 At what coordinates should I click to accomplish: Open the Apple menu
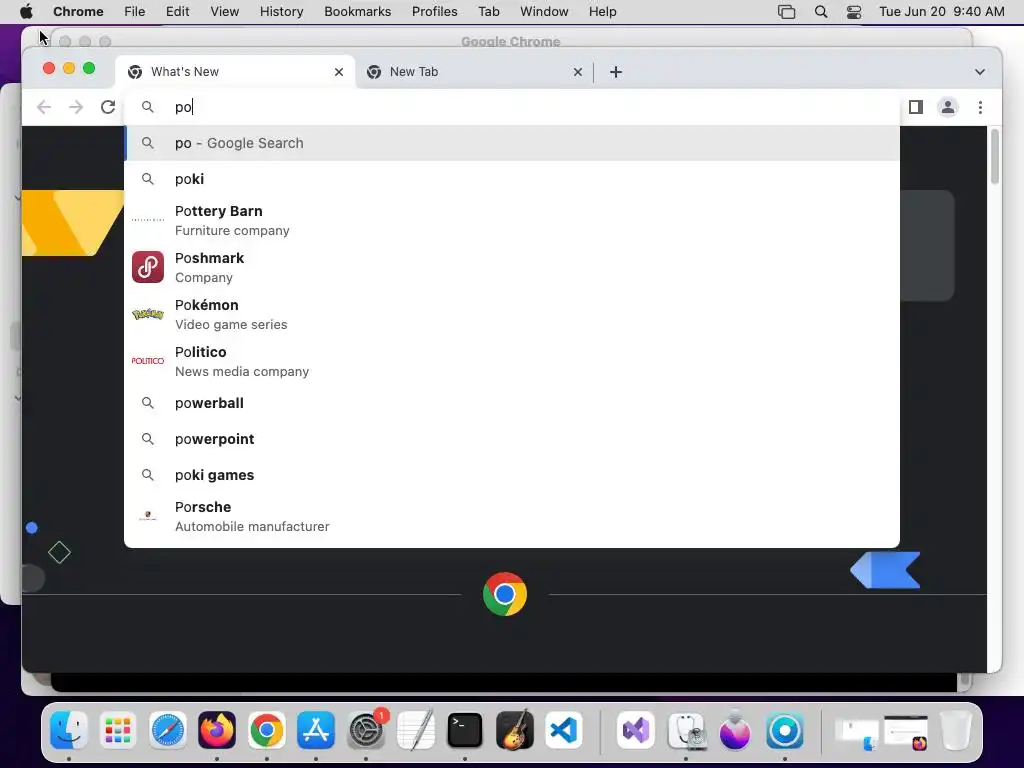click(x=26, y=12)
